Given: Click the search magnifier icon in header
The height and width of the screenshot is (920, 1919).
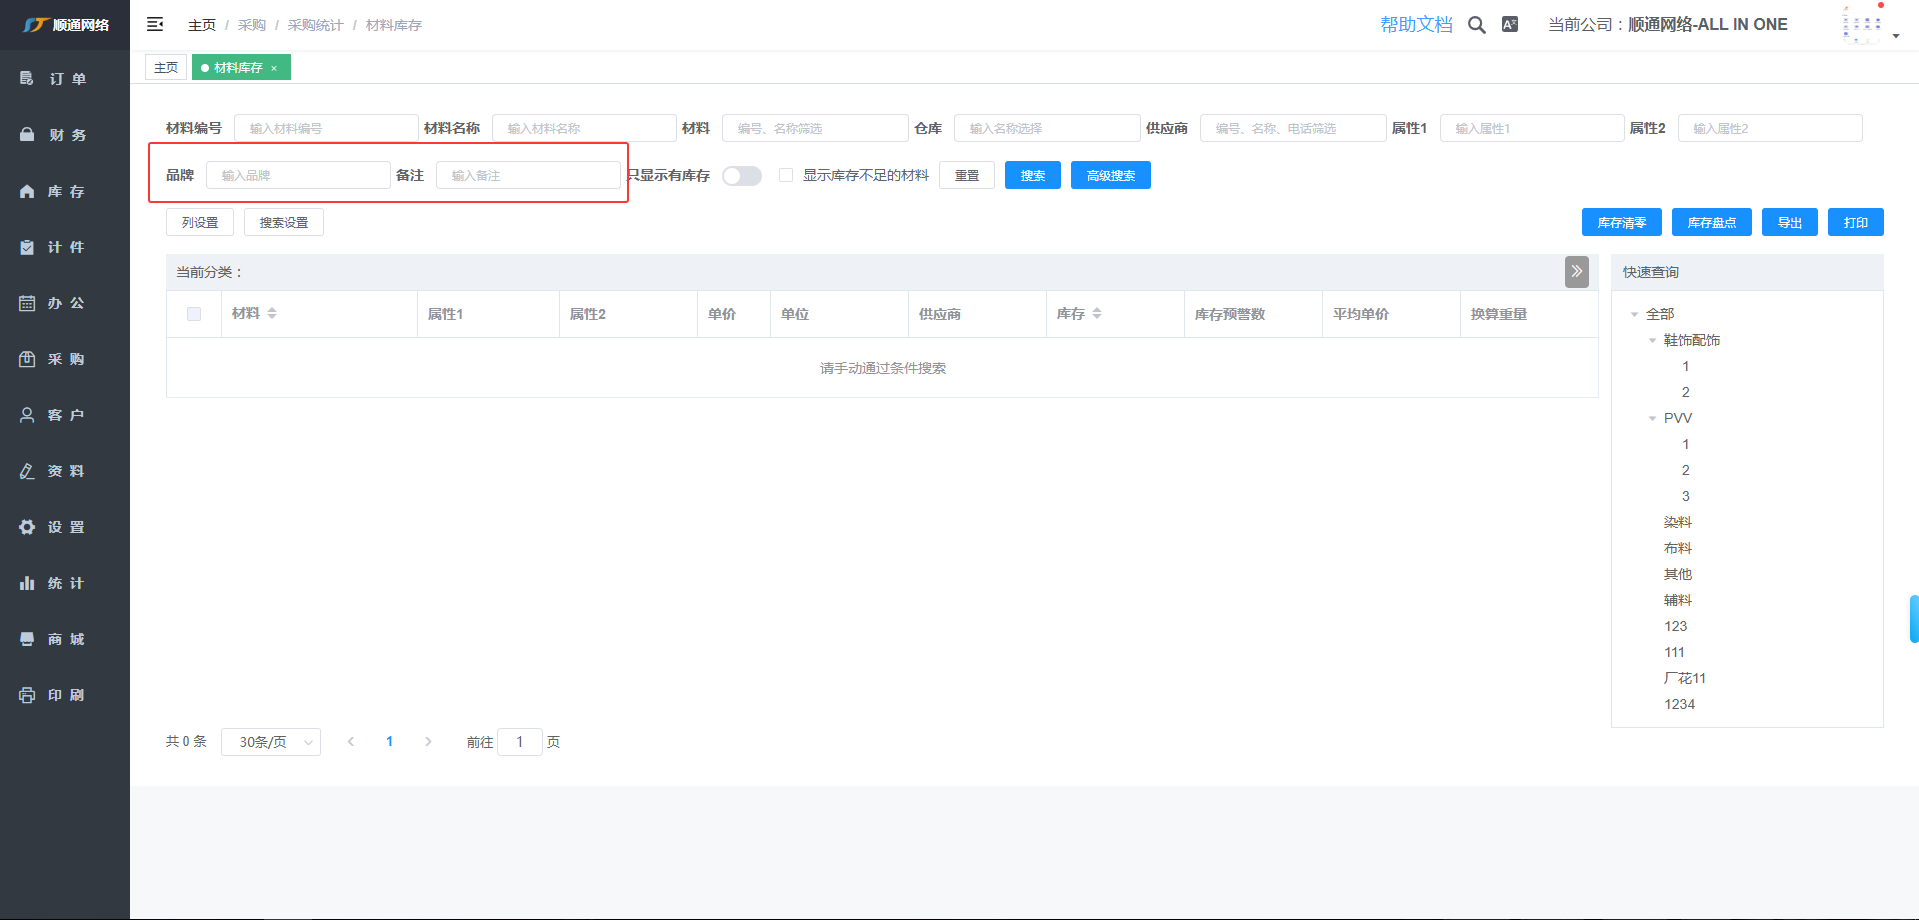Looking at the screenshot, I should (1476, 25).
